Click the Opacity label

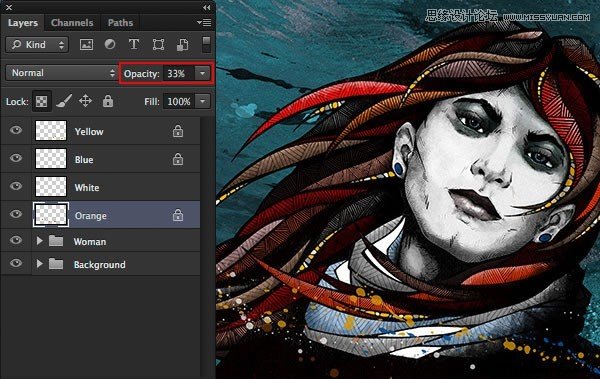tap(142, 74)
